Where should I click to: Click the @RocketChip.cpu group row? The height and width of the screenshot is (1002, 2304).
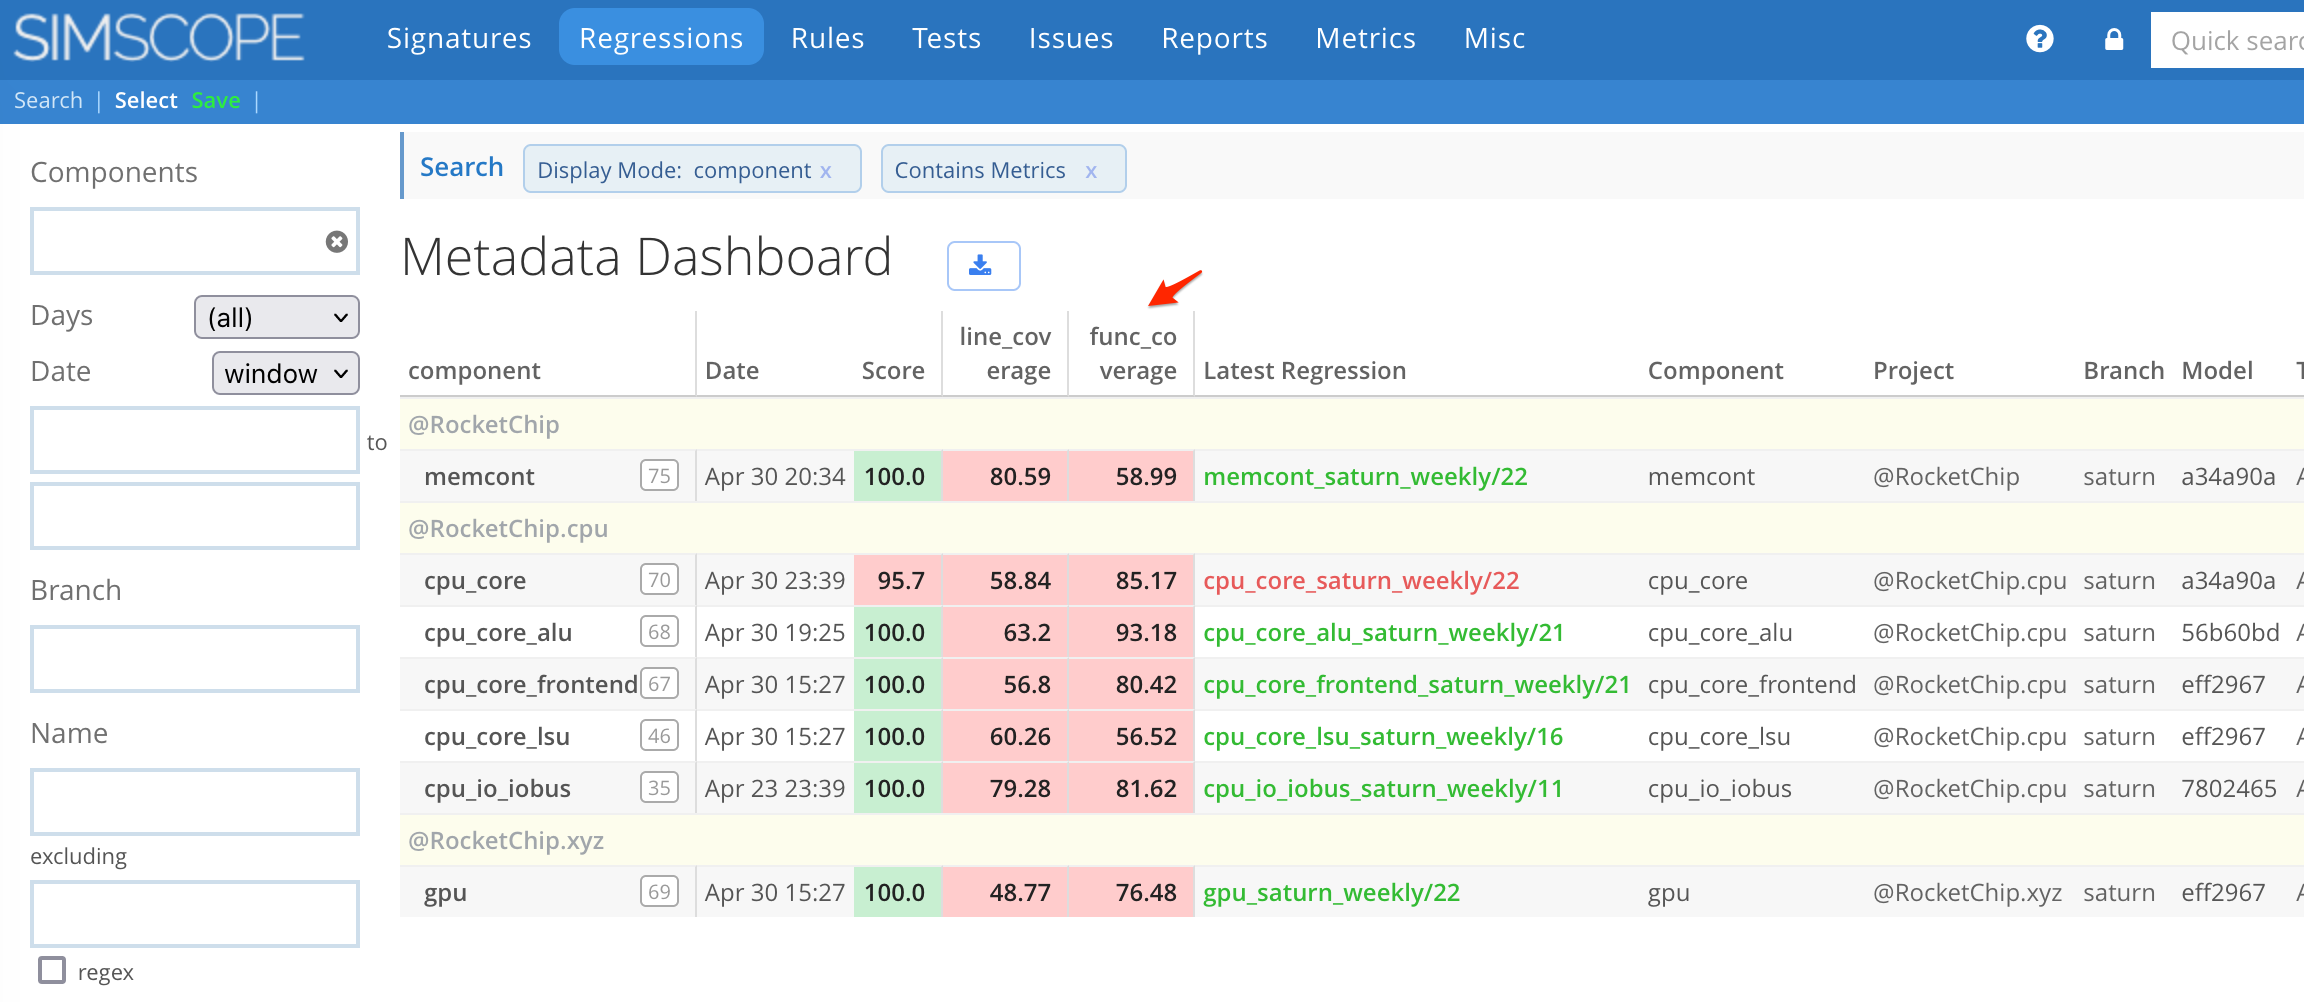[1352, 528]
